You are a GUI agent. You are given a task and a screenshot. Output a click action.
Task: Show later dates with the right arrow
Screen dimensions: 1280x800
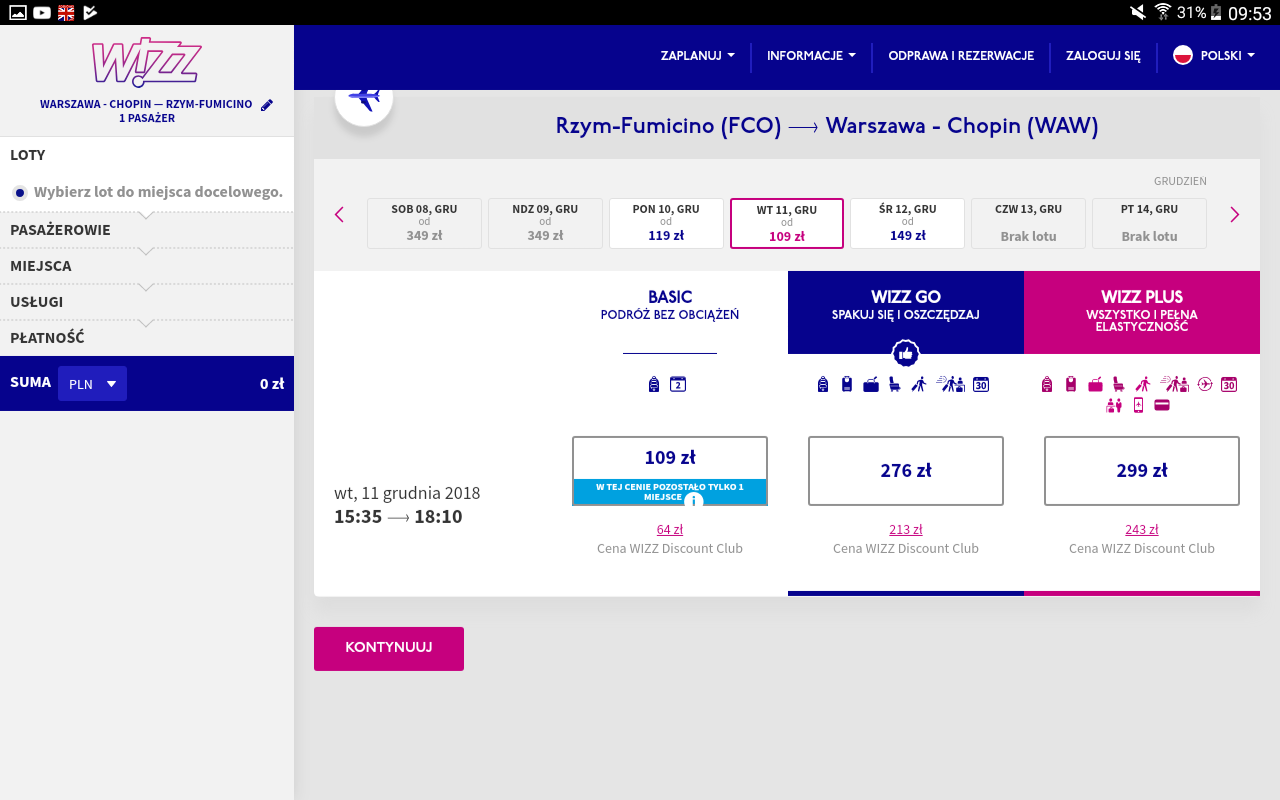(x=1235, y=214)
